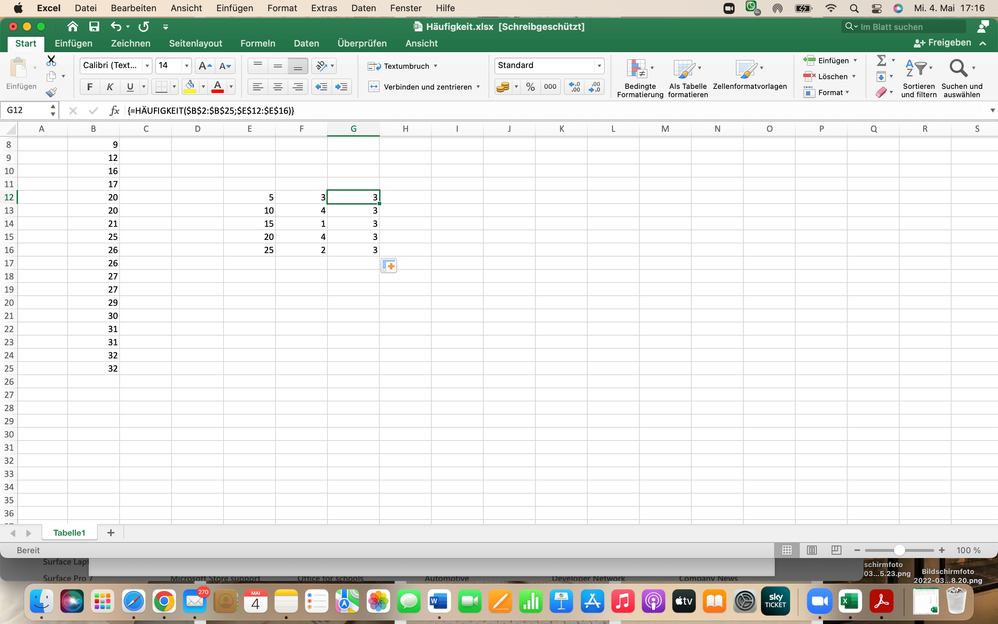
Task: Open fill color dropdown arrow
Action: [x=203, y=87]
